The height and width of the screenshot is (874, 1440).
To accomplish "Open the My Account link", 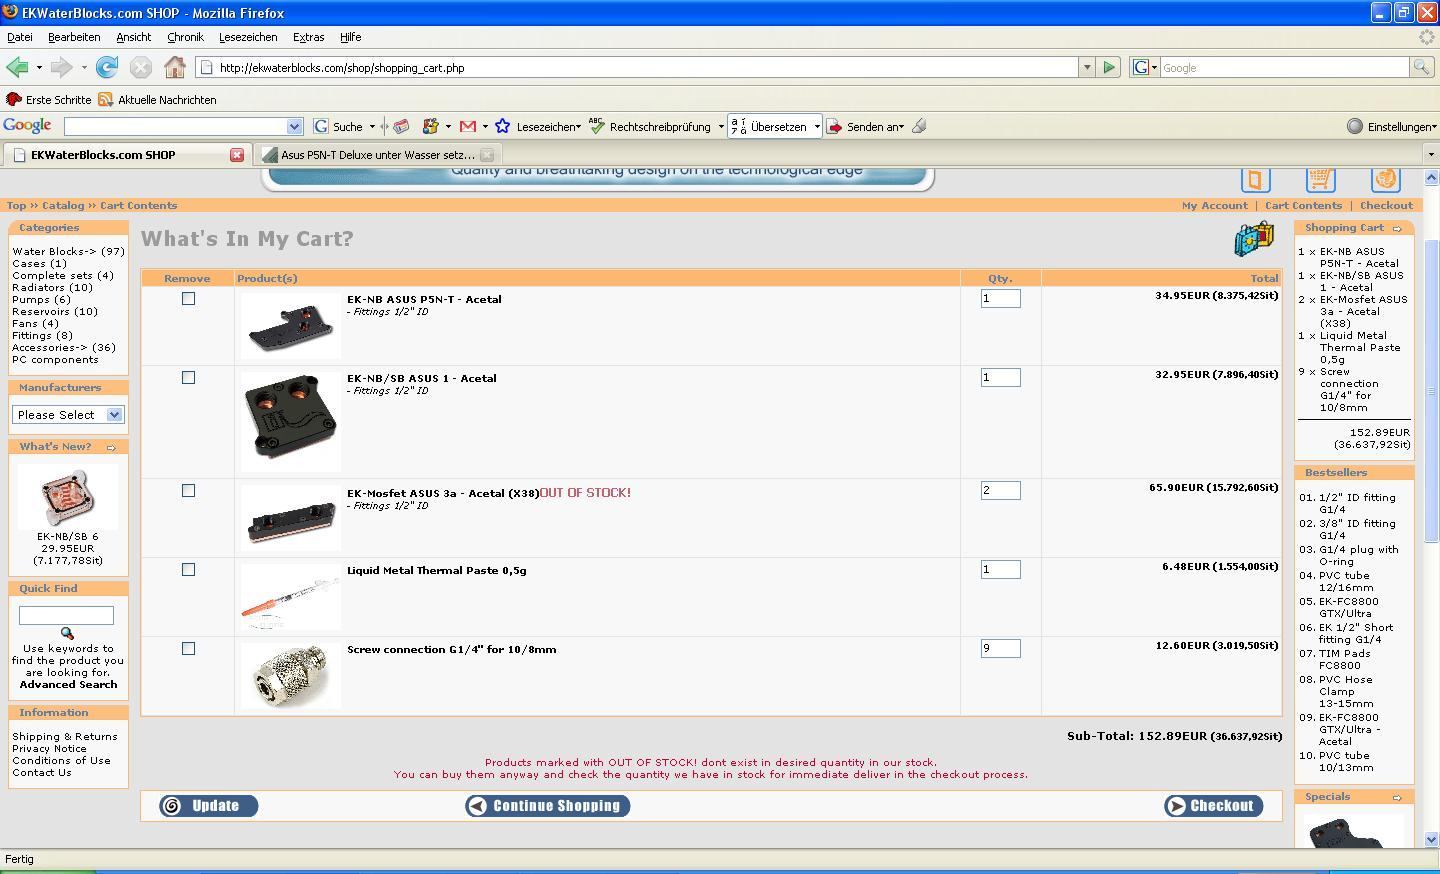I will coord(1215,206).
